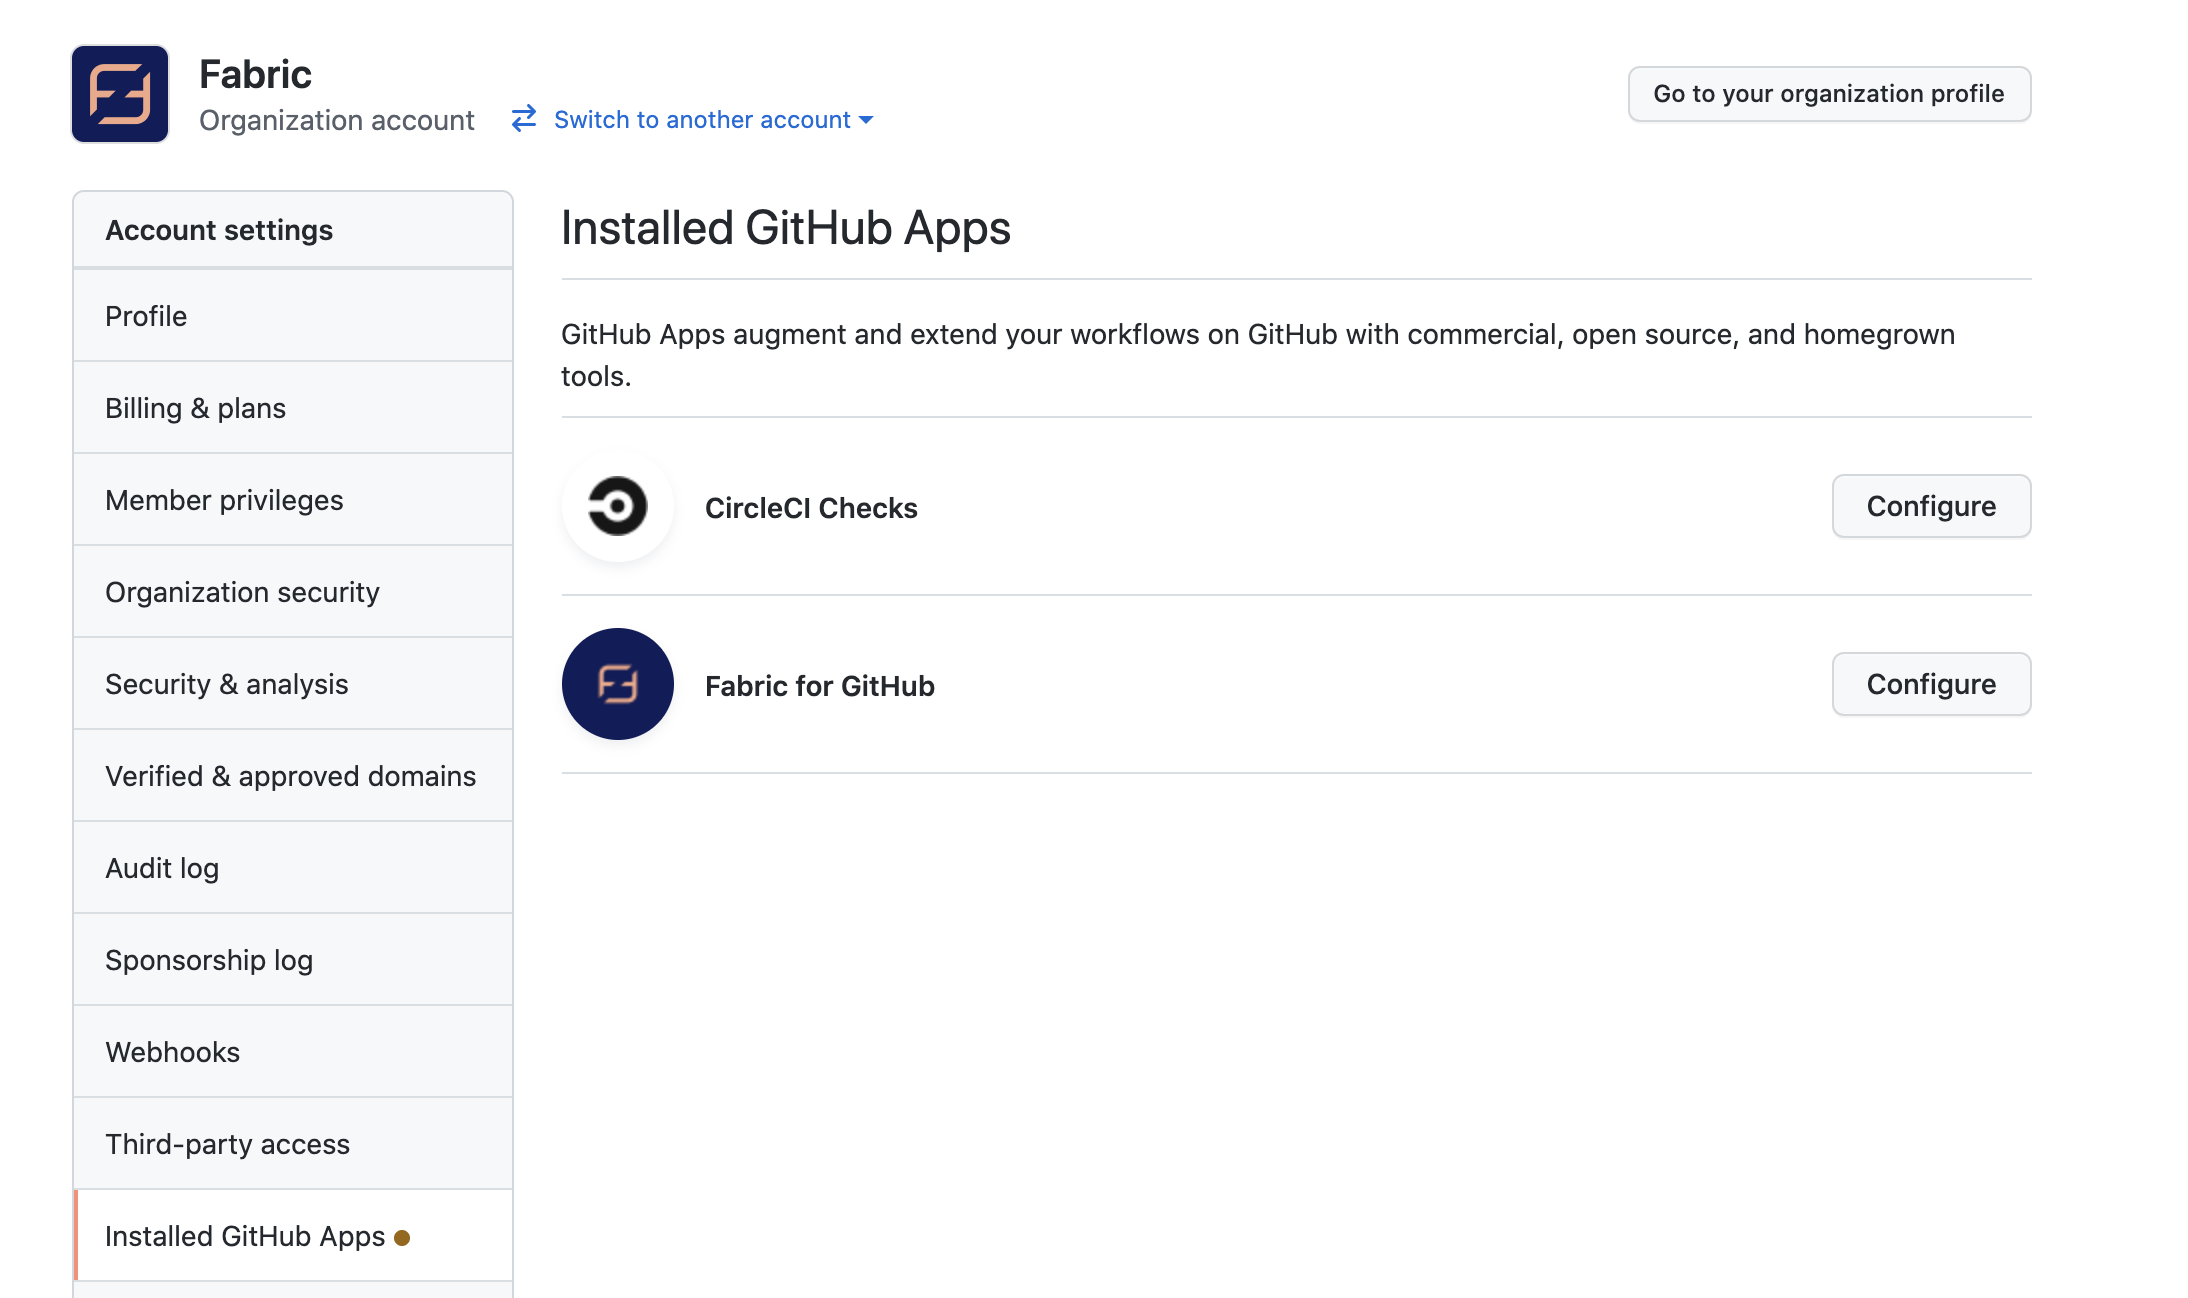Configure the Fabric for GitHub app
The width and height of the screenshot is (2188, 1298).
pos(1931,684)
